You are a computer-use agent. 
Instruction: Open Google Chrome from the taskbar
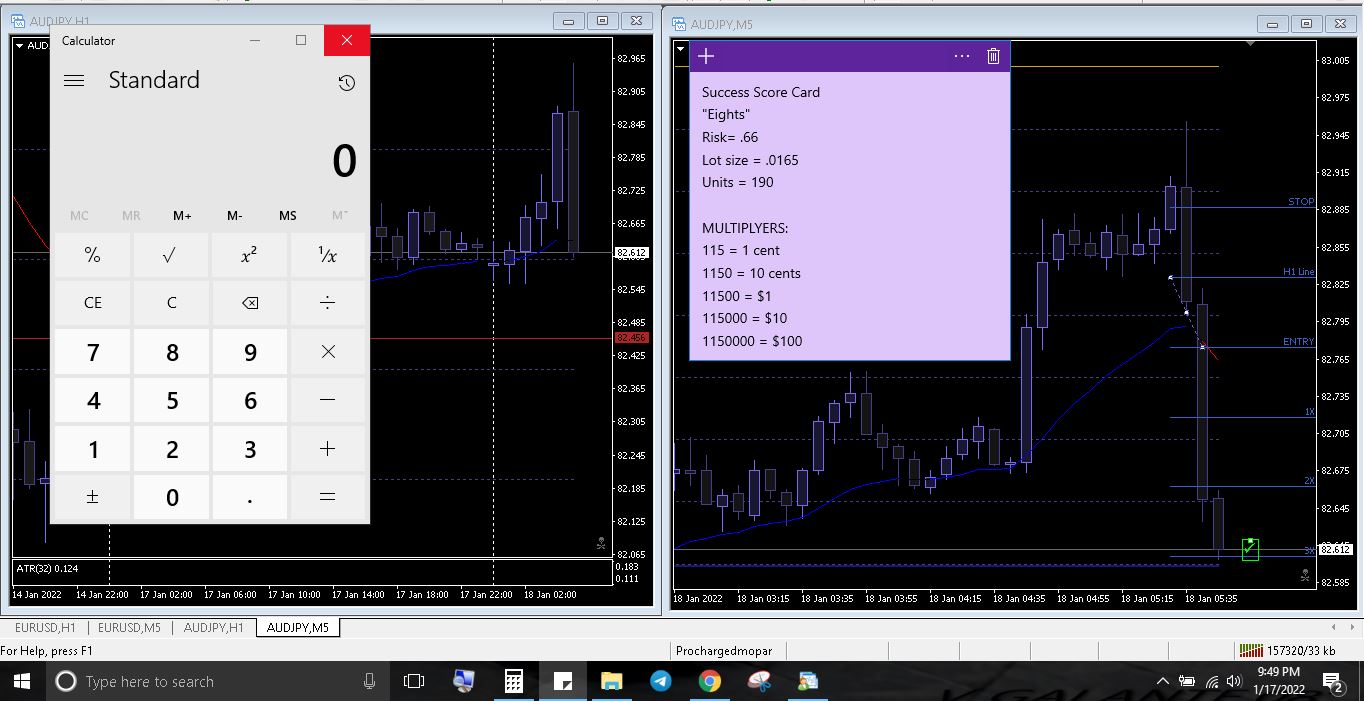(709, 681)
